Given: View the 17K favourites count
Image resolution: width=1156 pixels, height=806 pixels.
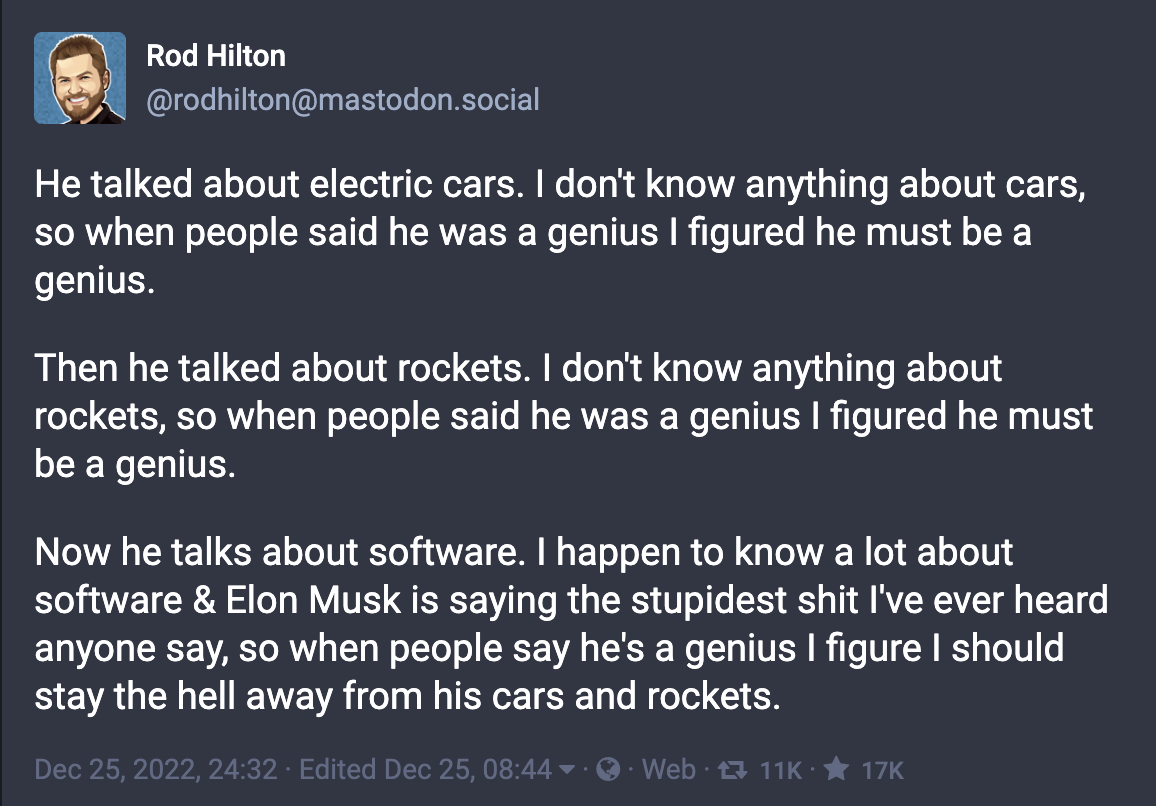Looking at the screenshot, I should pos(882,771).
